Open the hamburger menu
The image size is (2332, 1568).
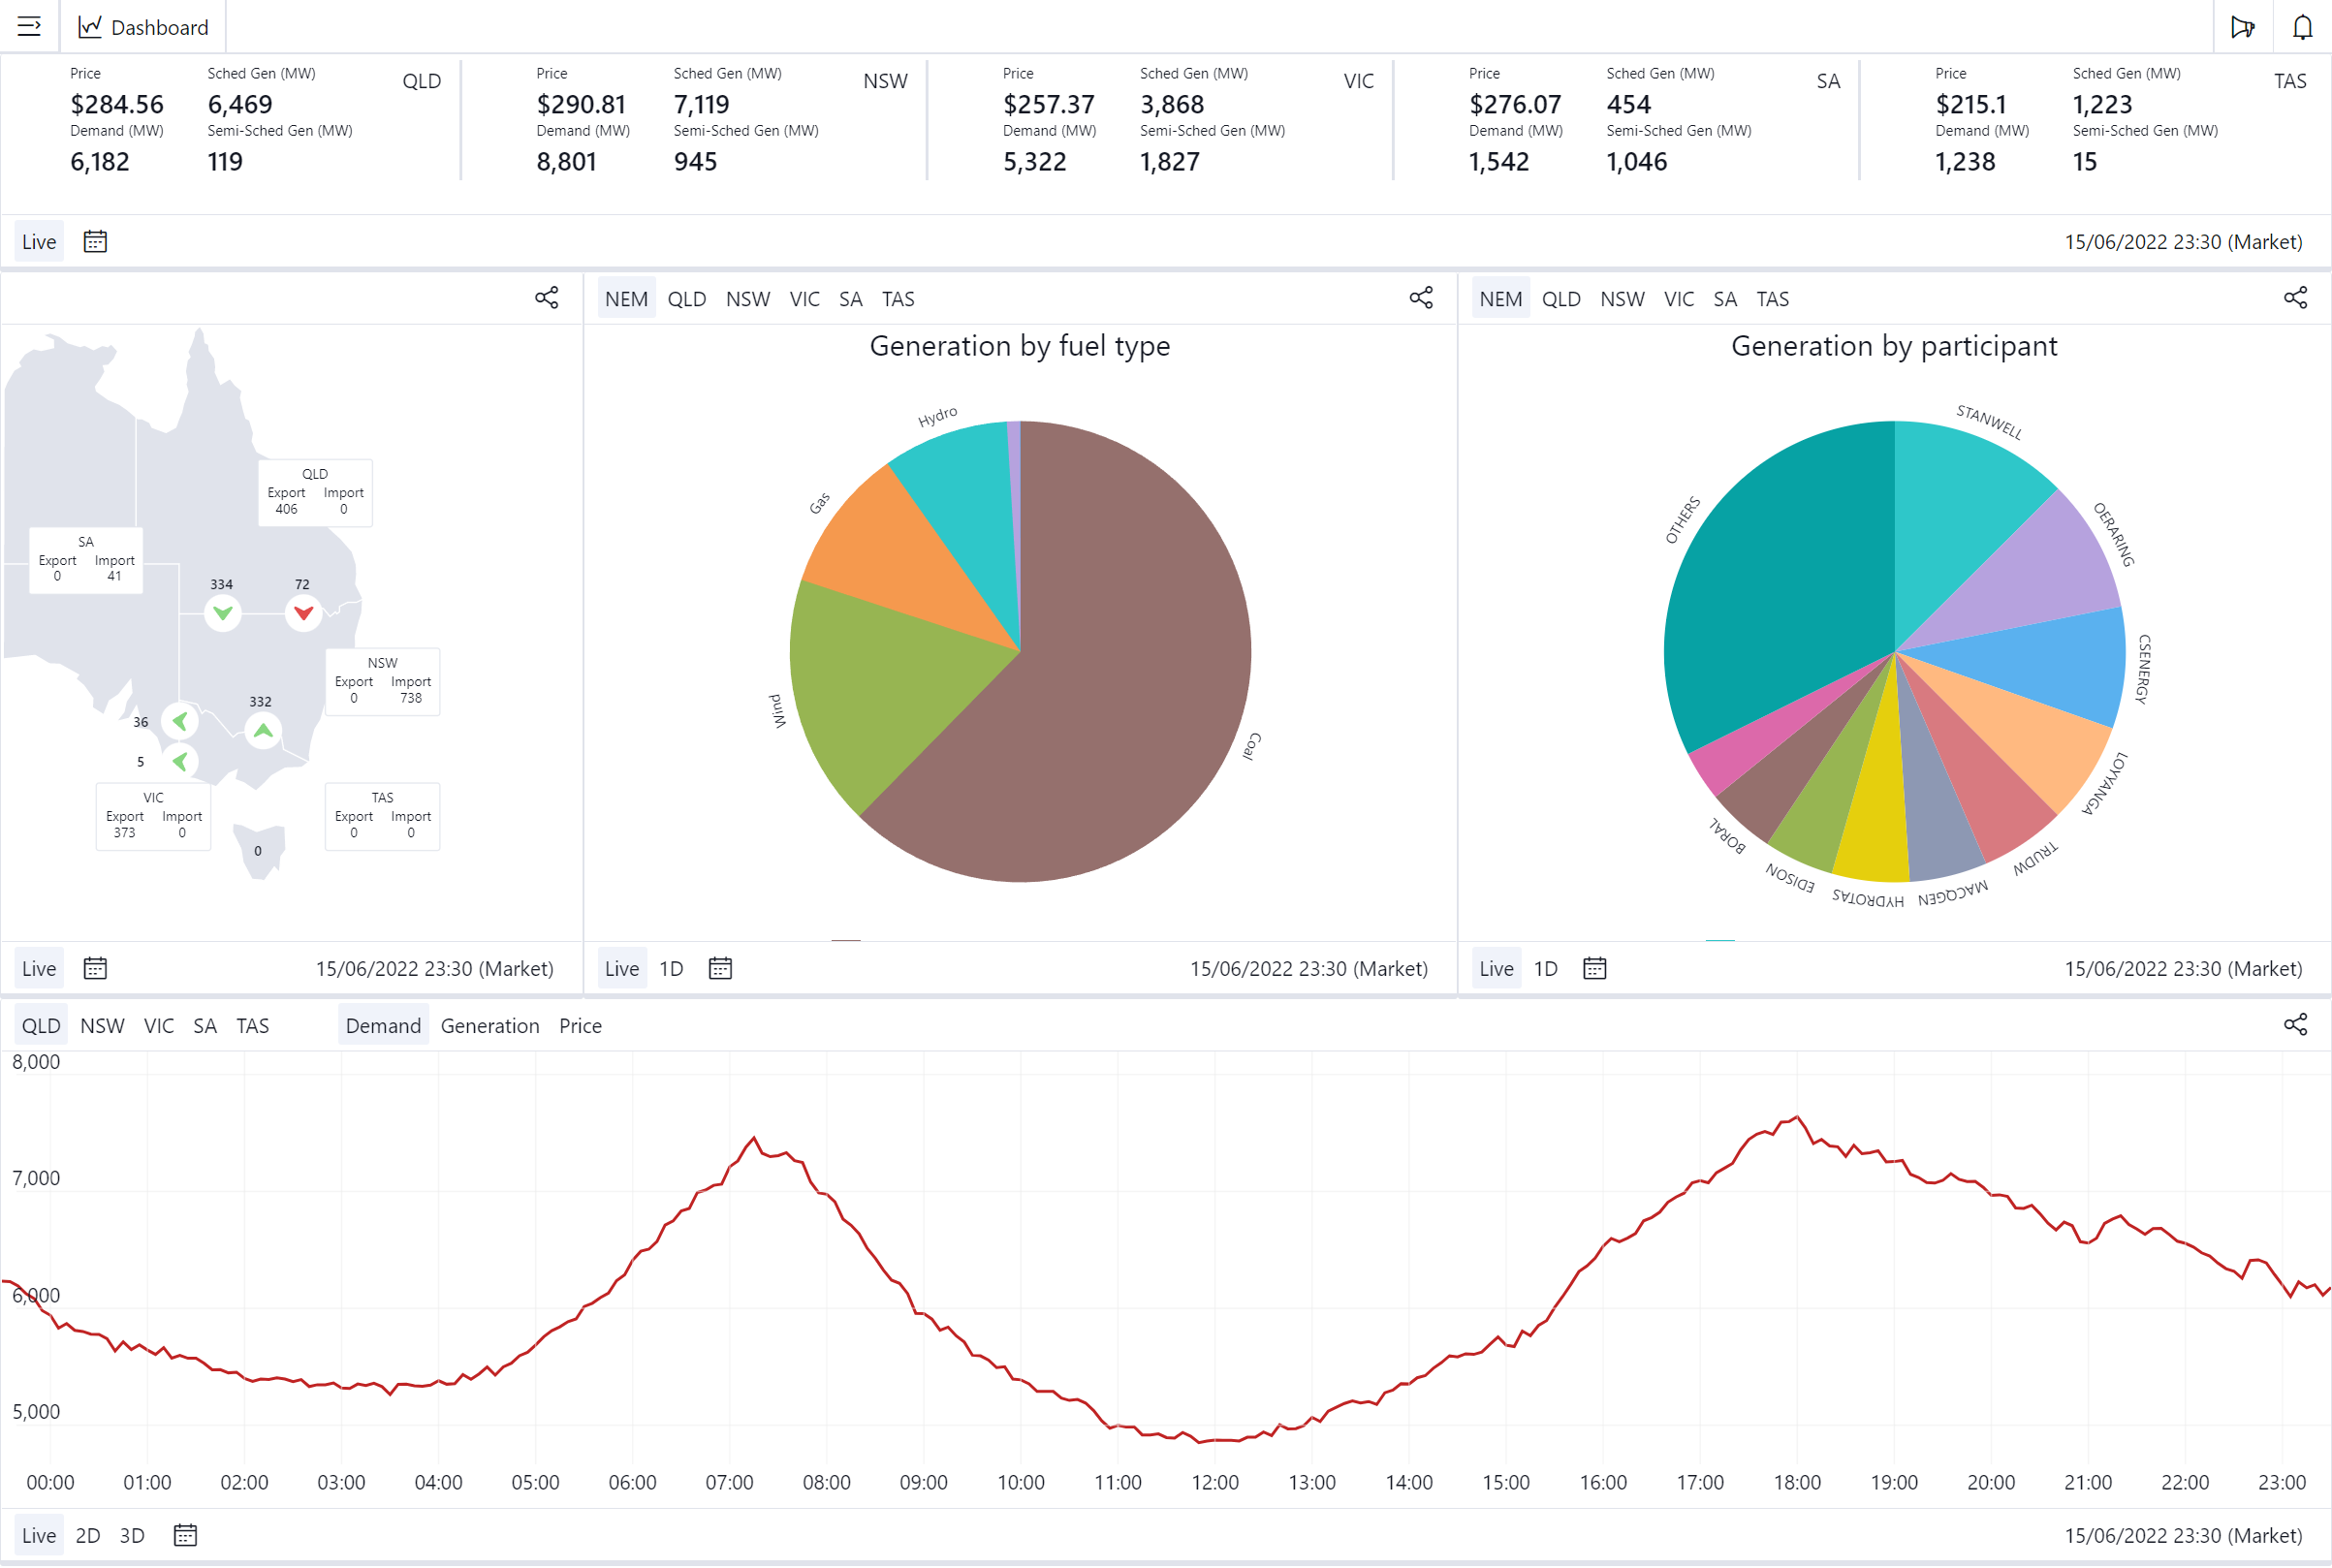[x=29, y=26]
